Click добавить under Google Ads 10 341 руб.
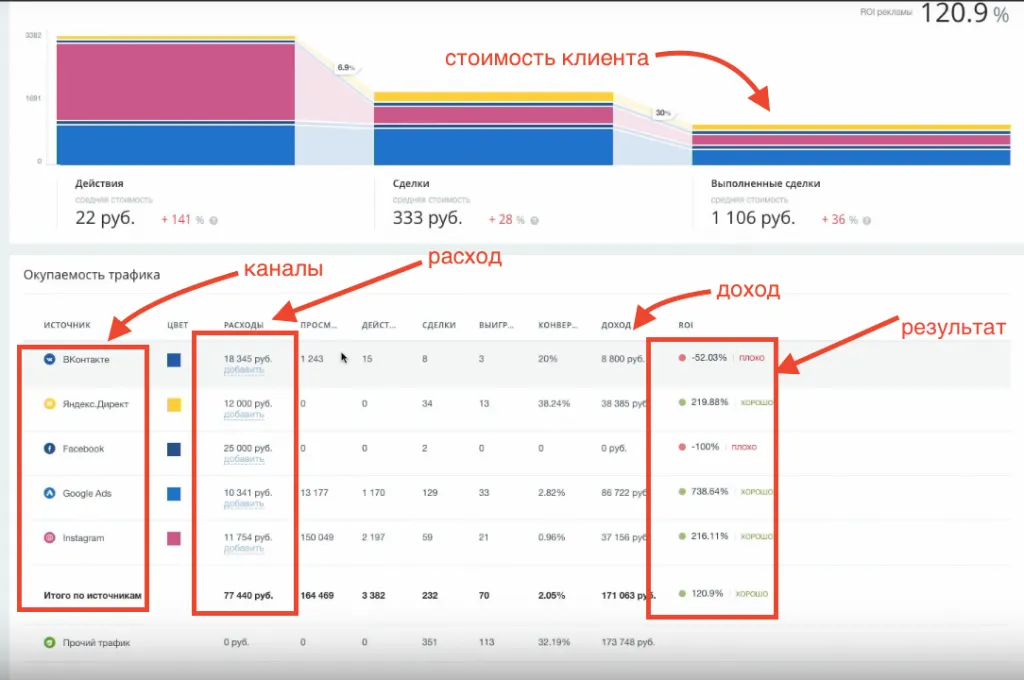The height and width of the screenshot is (680, 1024). pyautogui.click(x=243, y=504)
